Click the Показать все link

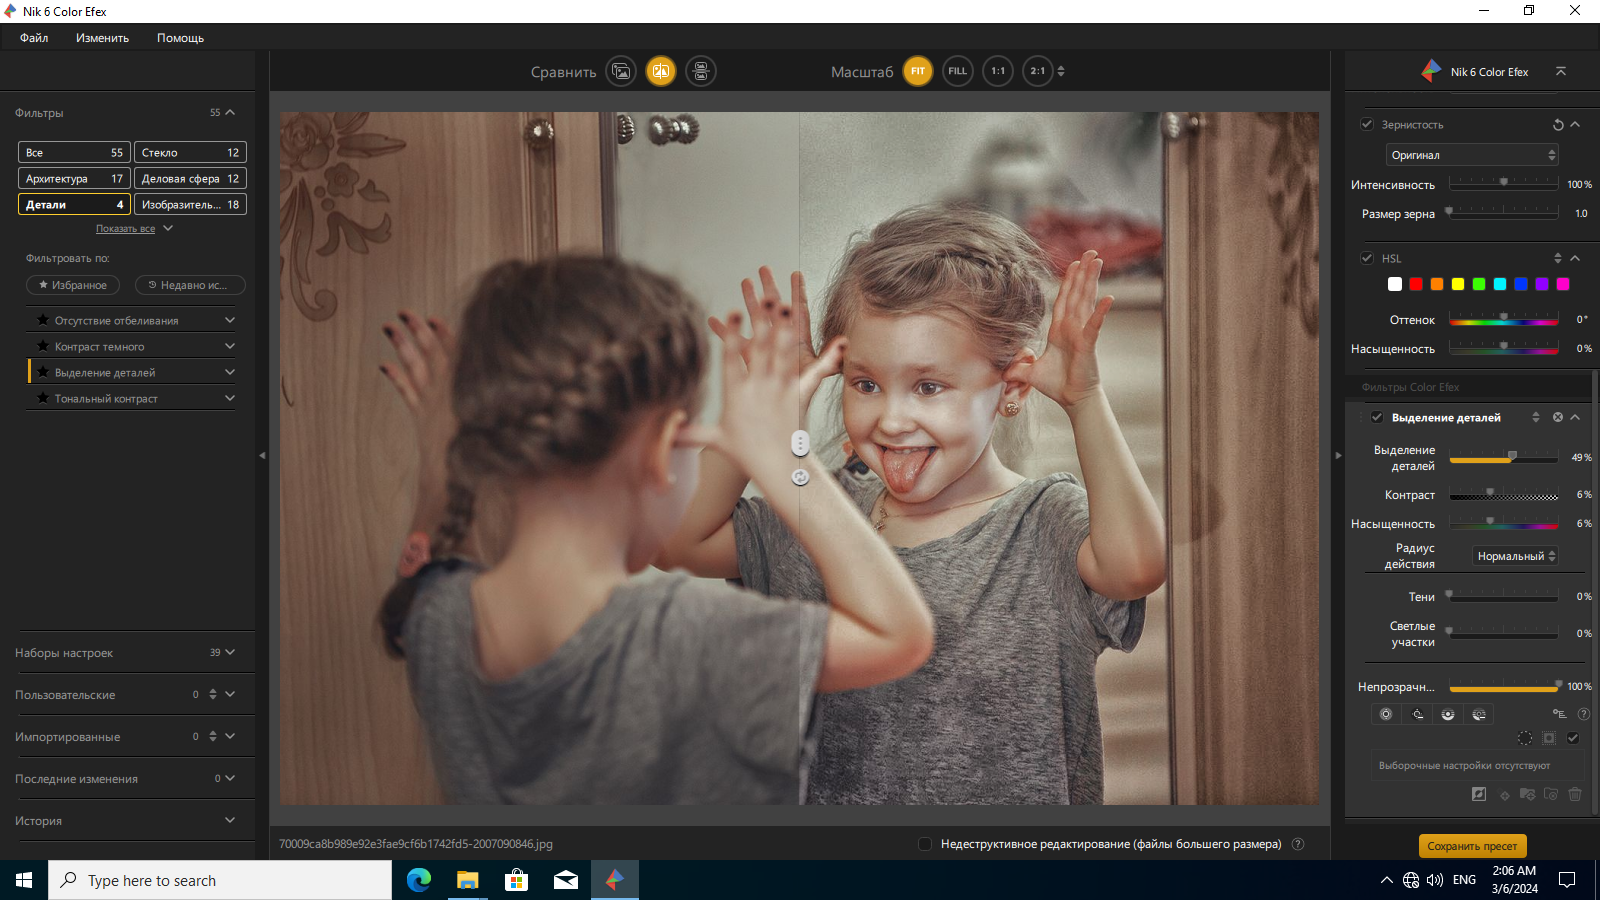(x=125, y=229)
